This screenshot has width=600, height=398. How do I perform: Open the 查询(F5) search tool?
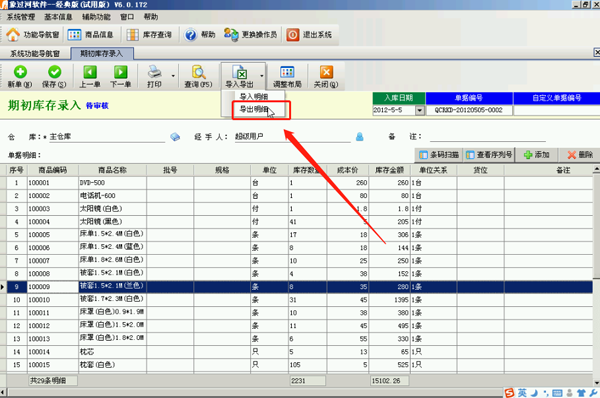pos(198,77)
